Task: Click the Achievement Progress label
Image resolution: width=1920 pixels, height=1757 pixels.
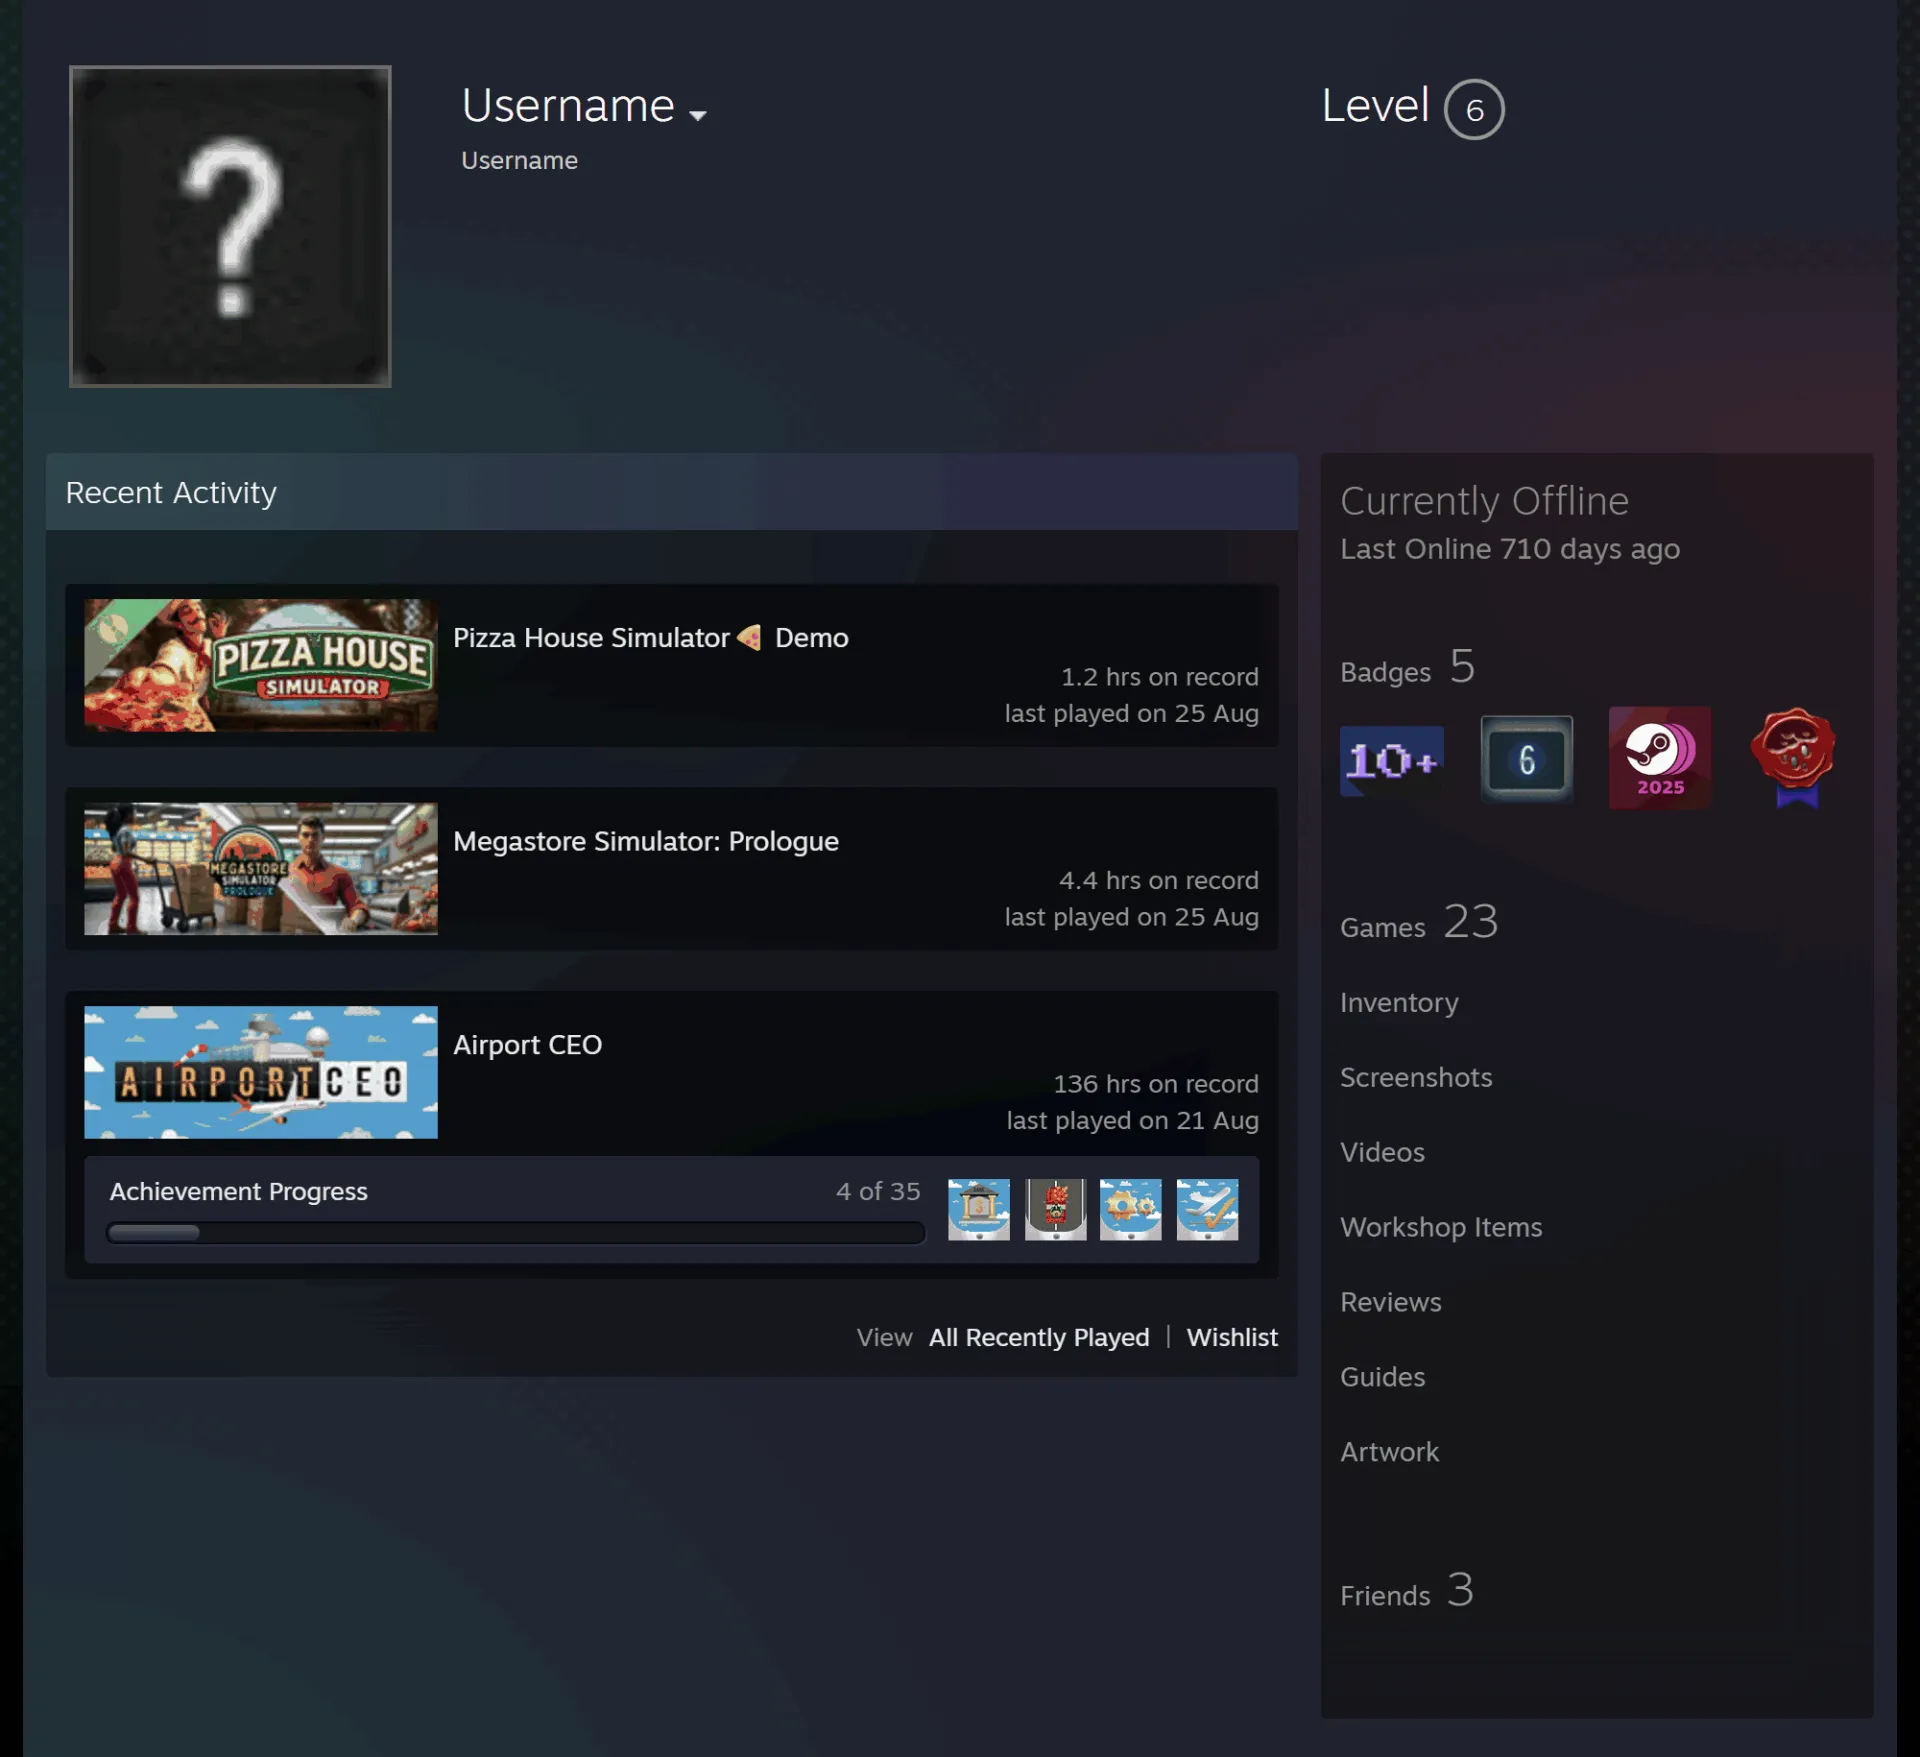Action: [238, 1191]
